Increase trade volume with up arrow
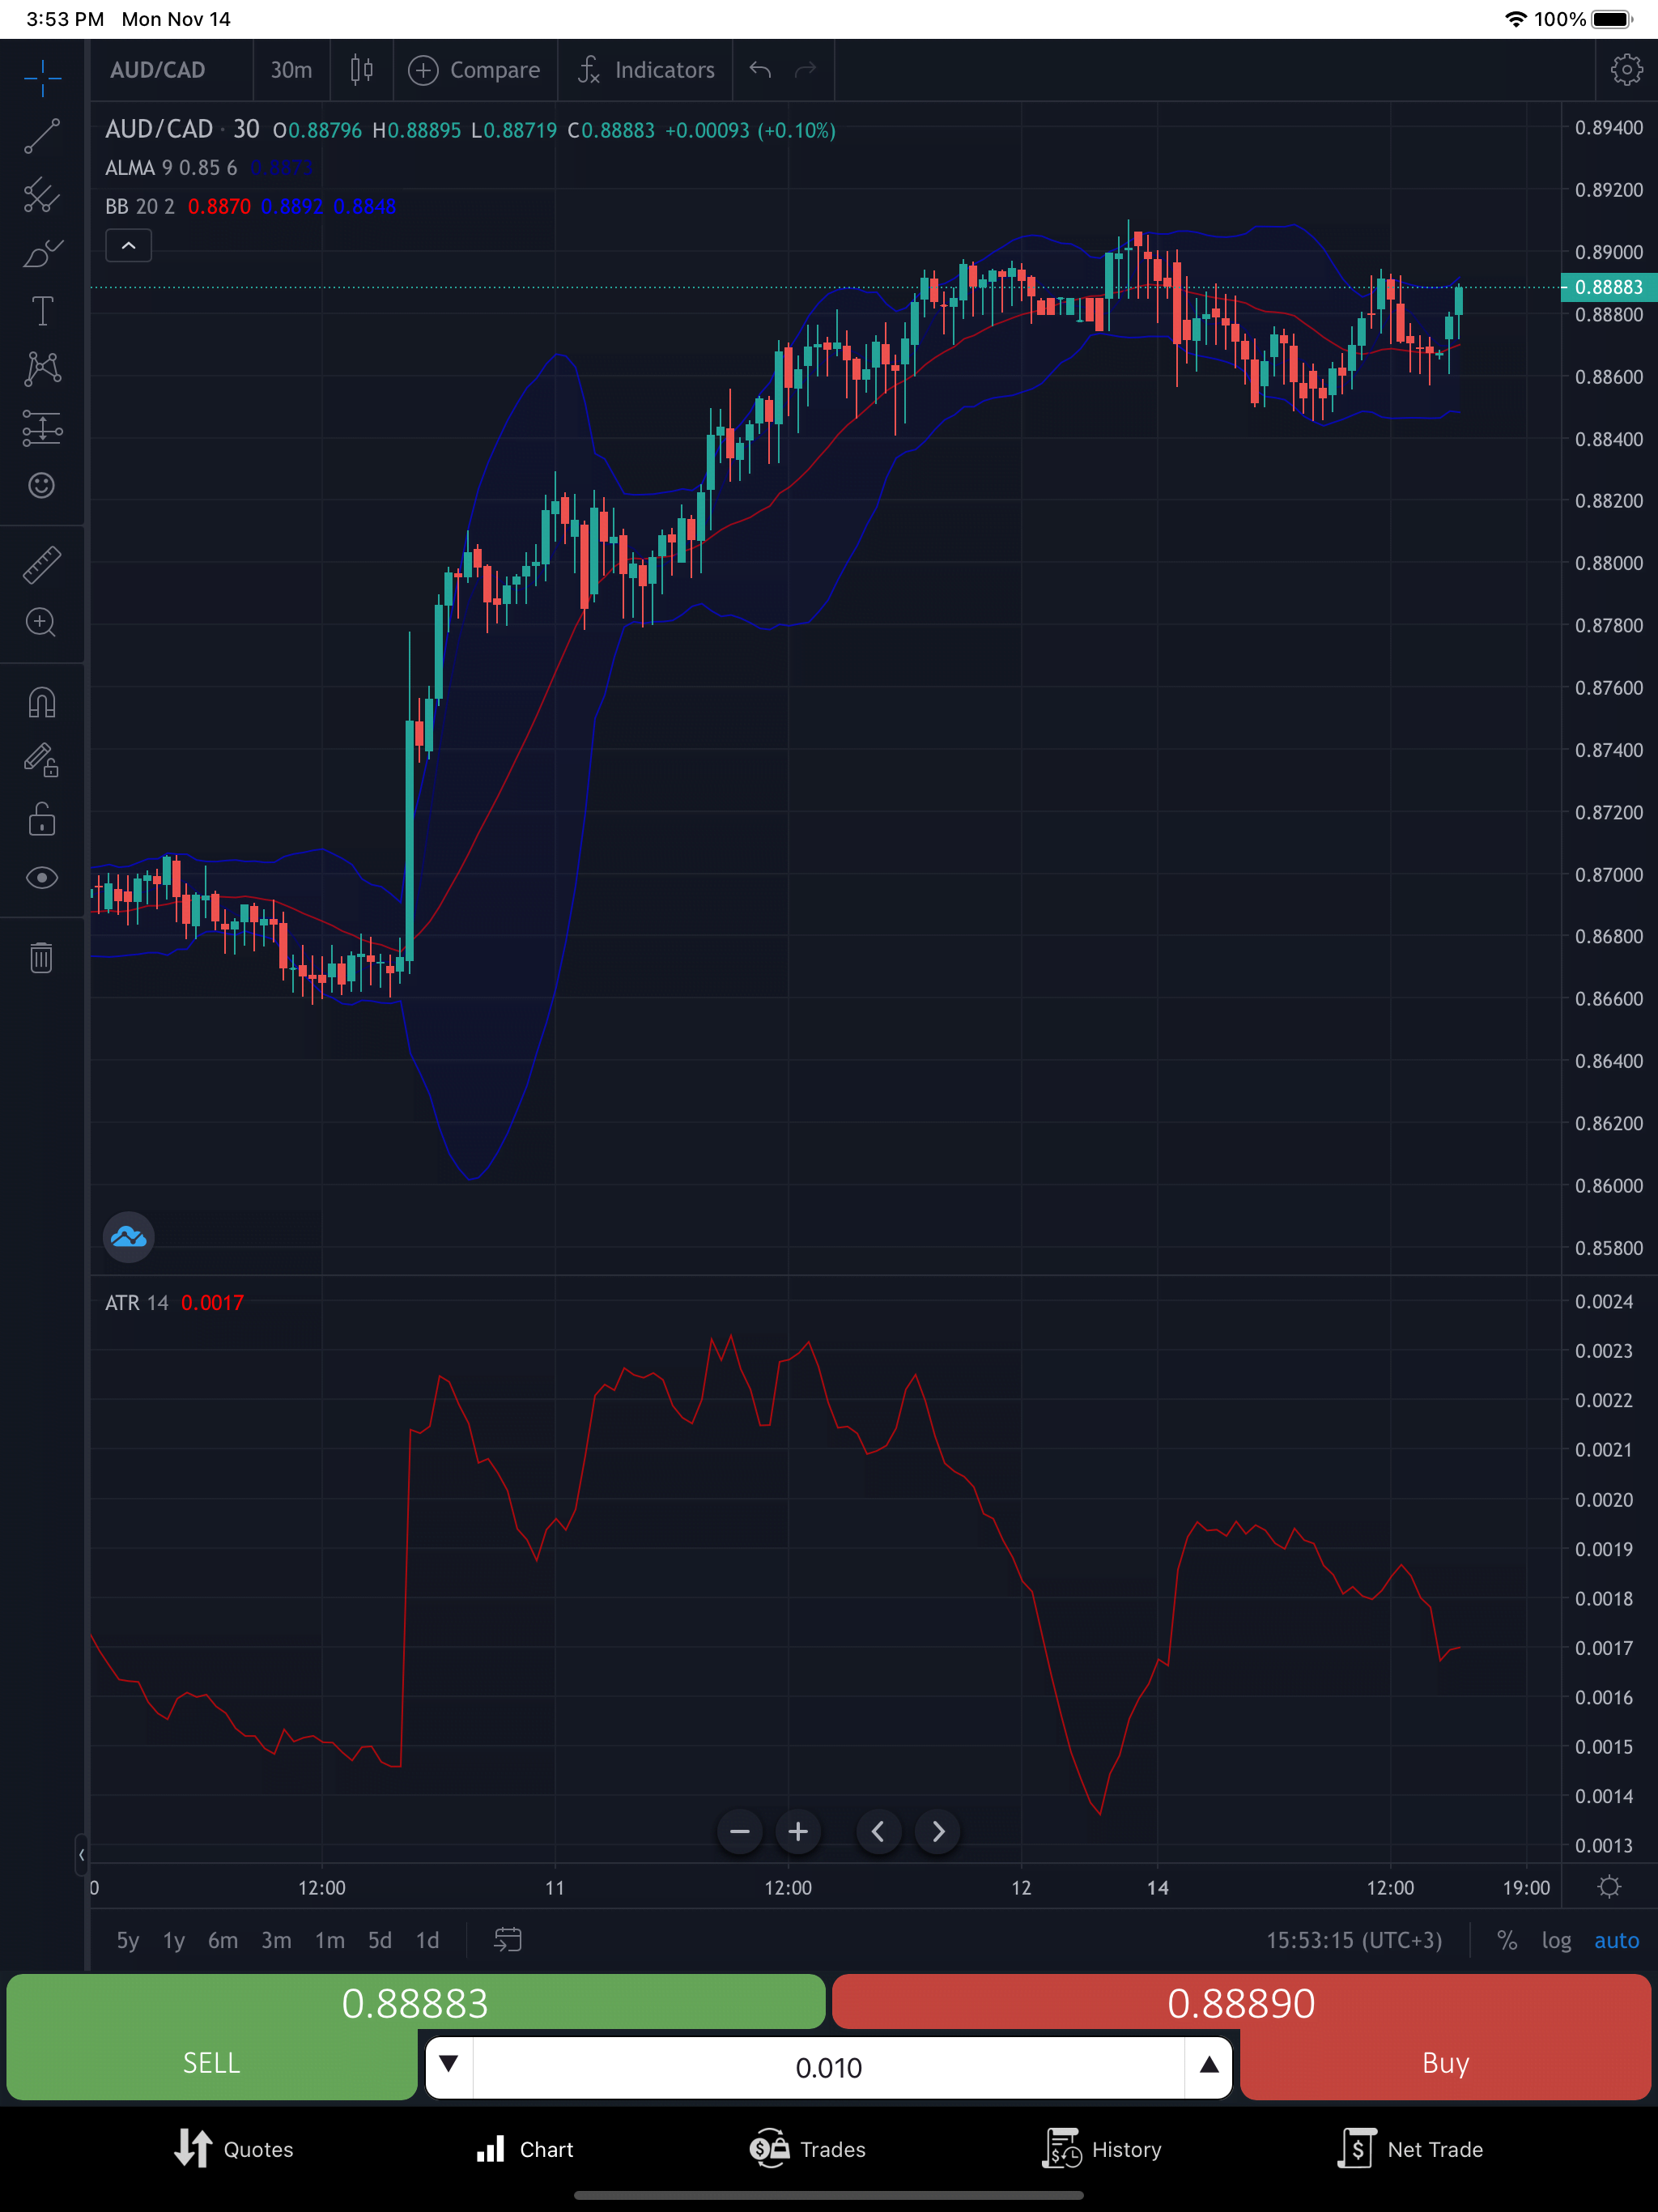Viewport: 1658px width, 2212px height. tap(1208, 2065)
